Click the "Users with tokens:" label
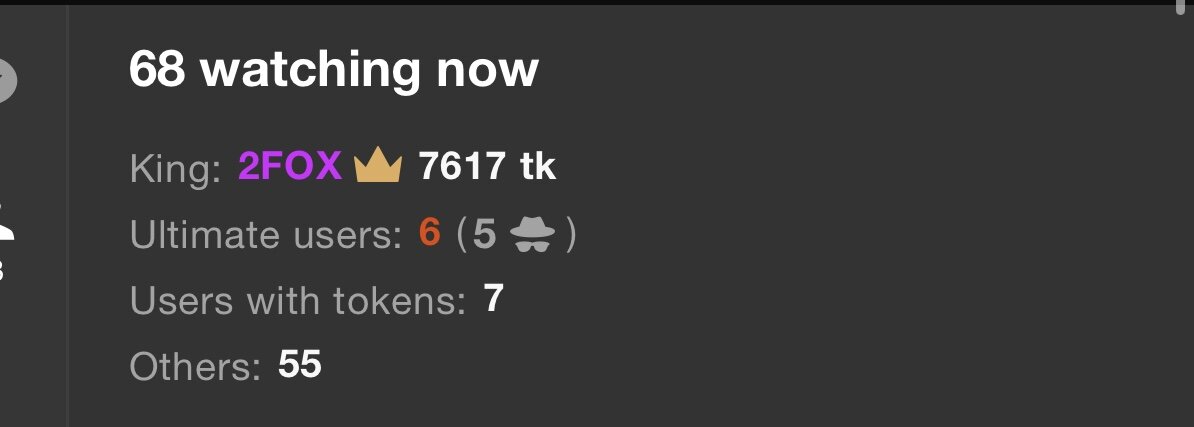This screenshot has height=427, width=1194. [298, 300]
